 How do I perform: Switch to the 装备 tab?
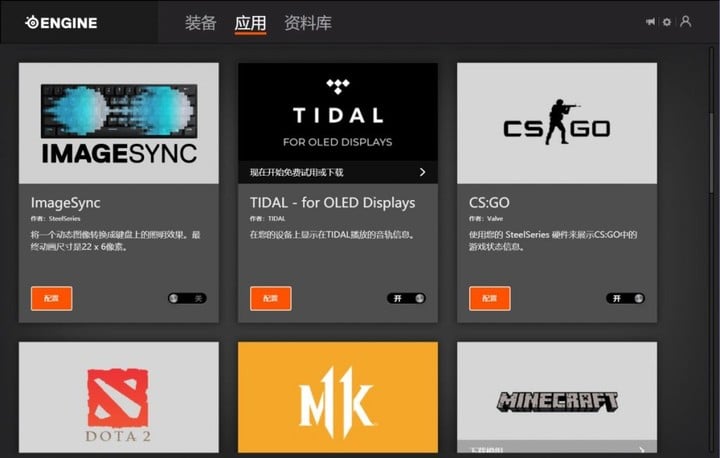pyautogui.click(x=201, y=23)
